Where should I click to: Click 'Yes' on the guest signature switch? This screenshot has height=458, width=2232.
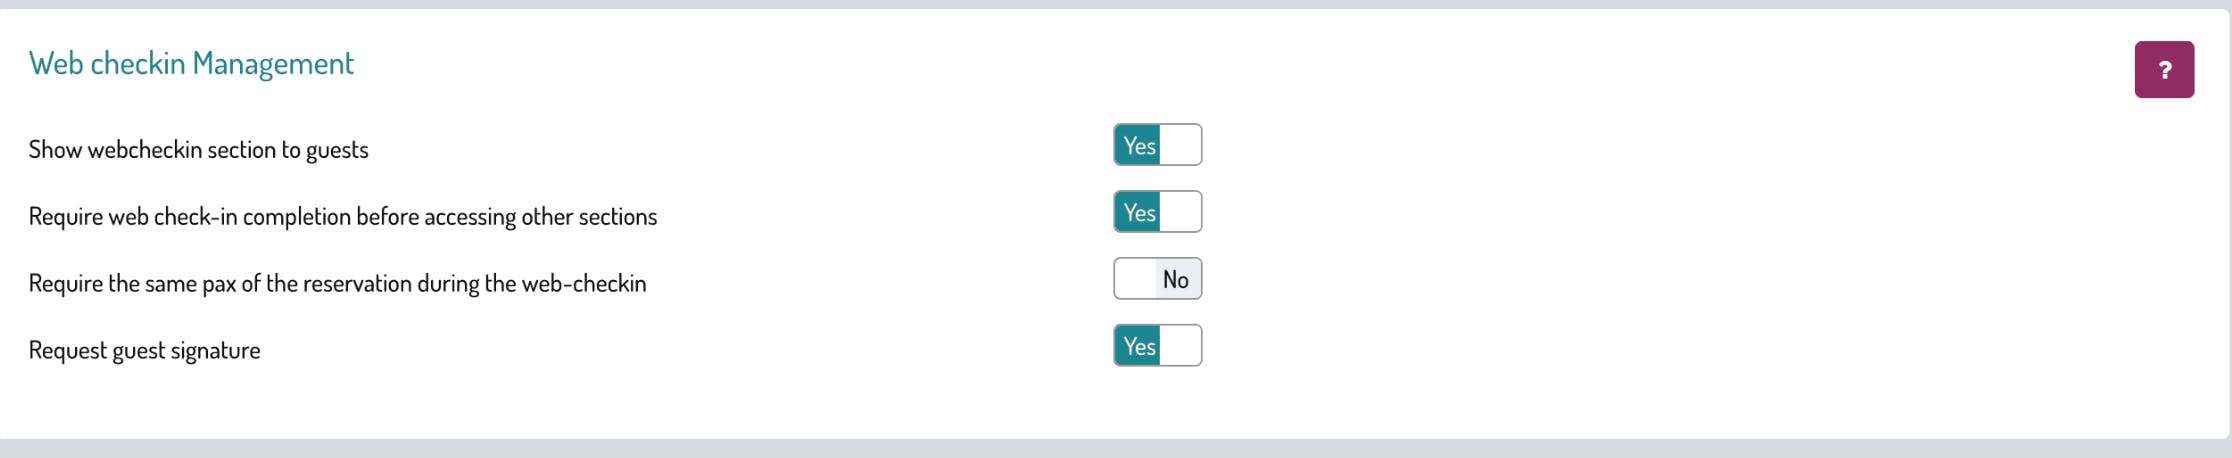pos(1139,347)
